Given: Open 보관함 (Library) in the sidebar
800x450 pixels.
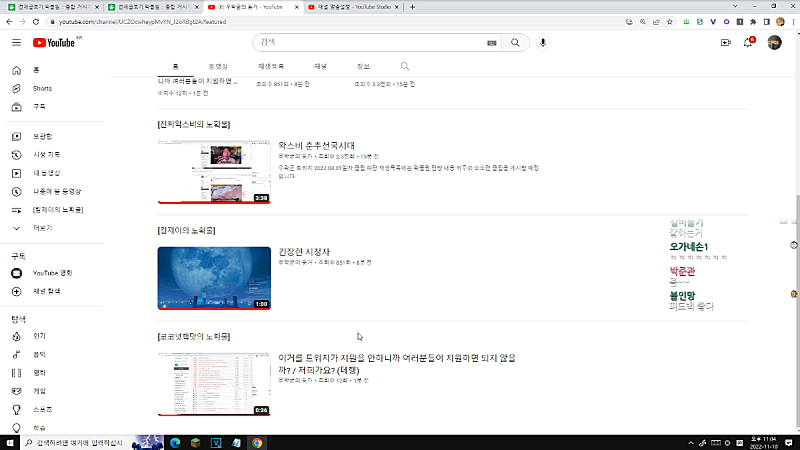Looking at the screenshot, I should [x=42, y=136].
